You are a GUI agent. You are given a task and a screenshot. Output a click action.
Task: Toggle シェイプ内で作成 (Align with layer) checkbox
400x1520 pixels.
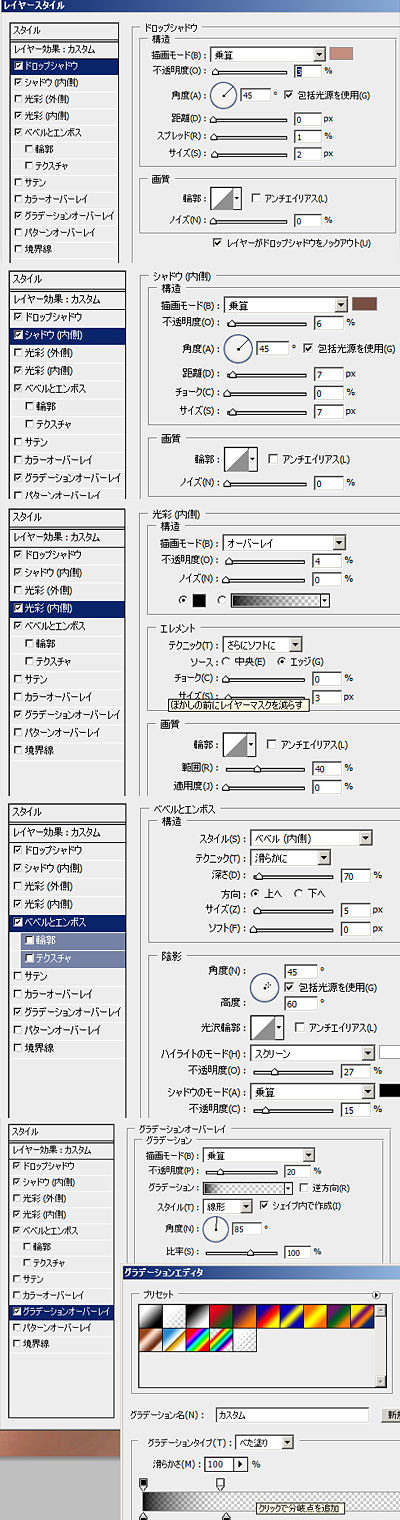(264, 1205)
